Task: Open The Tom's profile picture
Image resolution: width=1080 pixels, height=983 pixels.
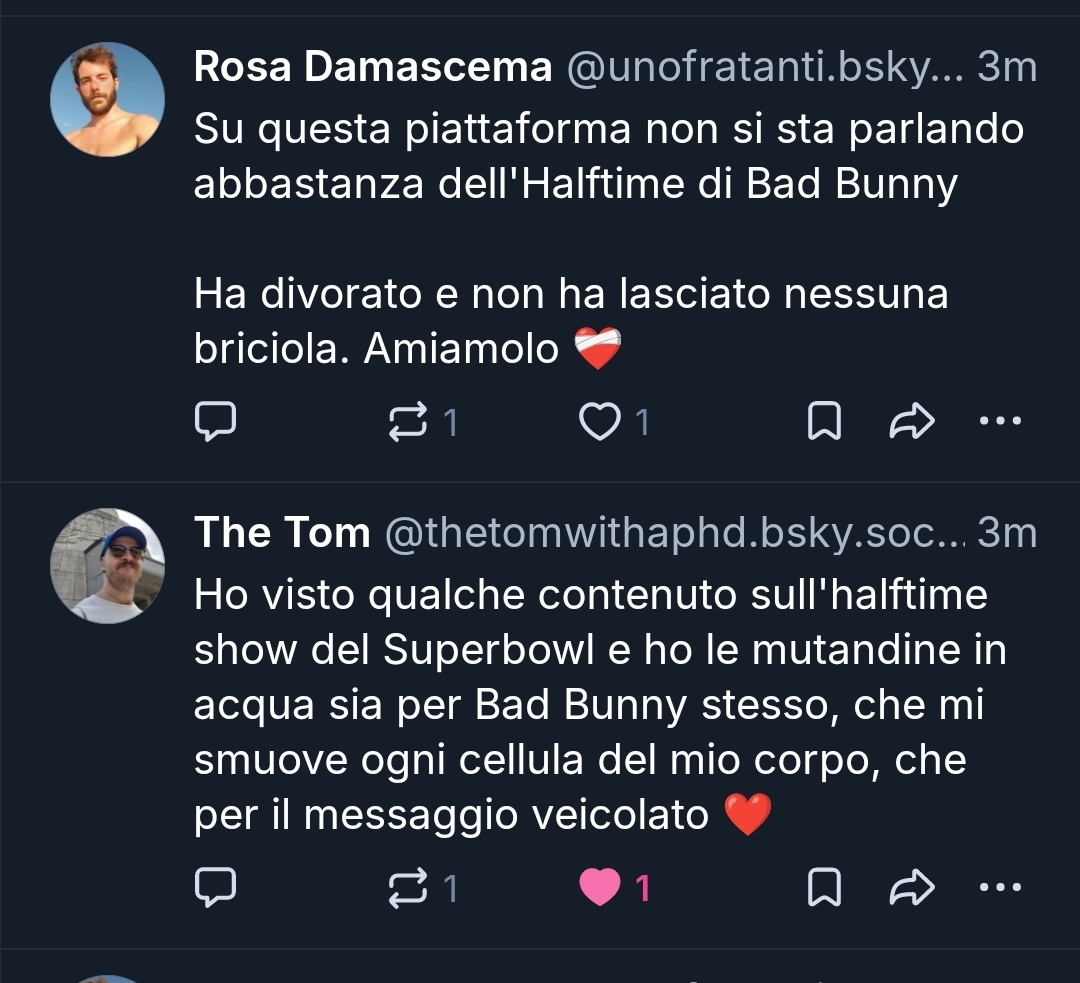Action: 107,566
